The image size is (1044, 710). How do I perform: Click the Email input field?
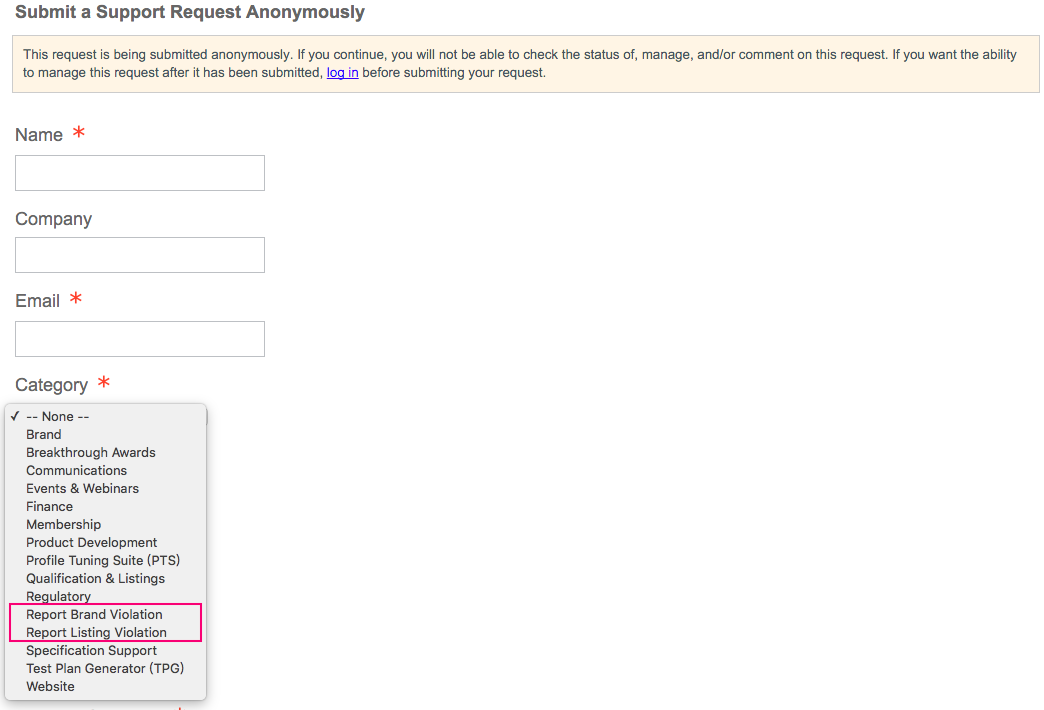tap(140, 339)
